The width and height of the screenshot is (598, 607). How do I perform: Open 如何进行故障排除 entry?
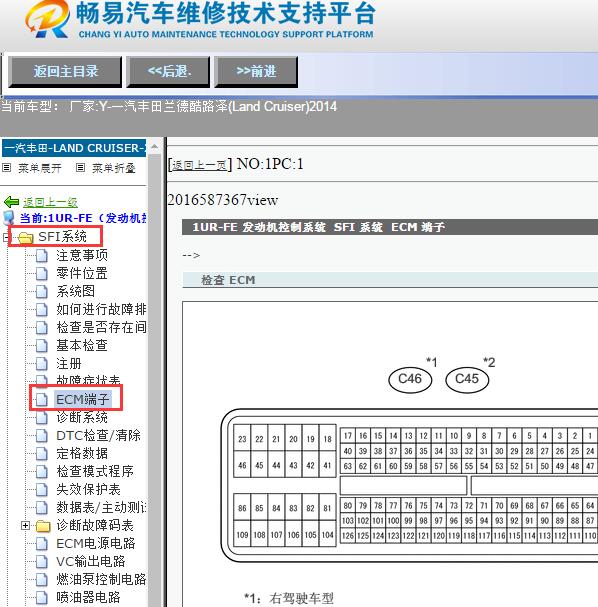tap(101, 309)
